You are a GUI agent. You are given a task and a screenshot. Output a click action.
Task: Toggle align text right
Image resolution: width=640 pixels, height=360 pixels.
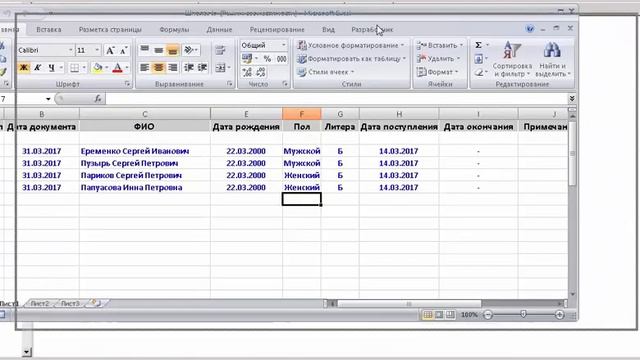point(173,68)
